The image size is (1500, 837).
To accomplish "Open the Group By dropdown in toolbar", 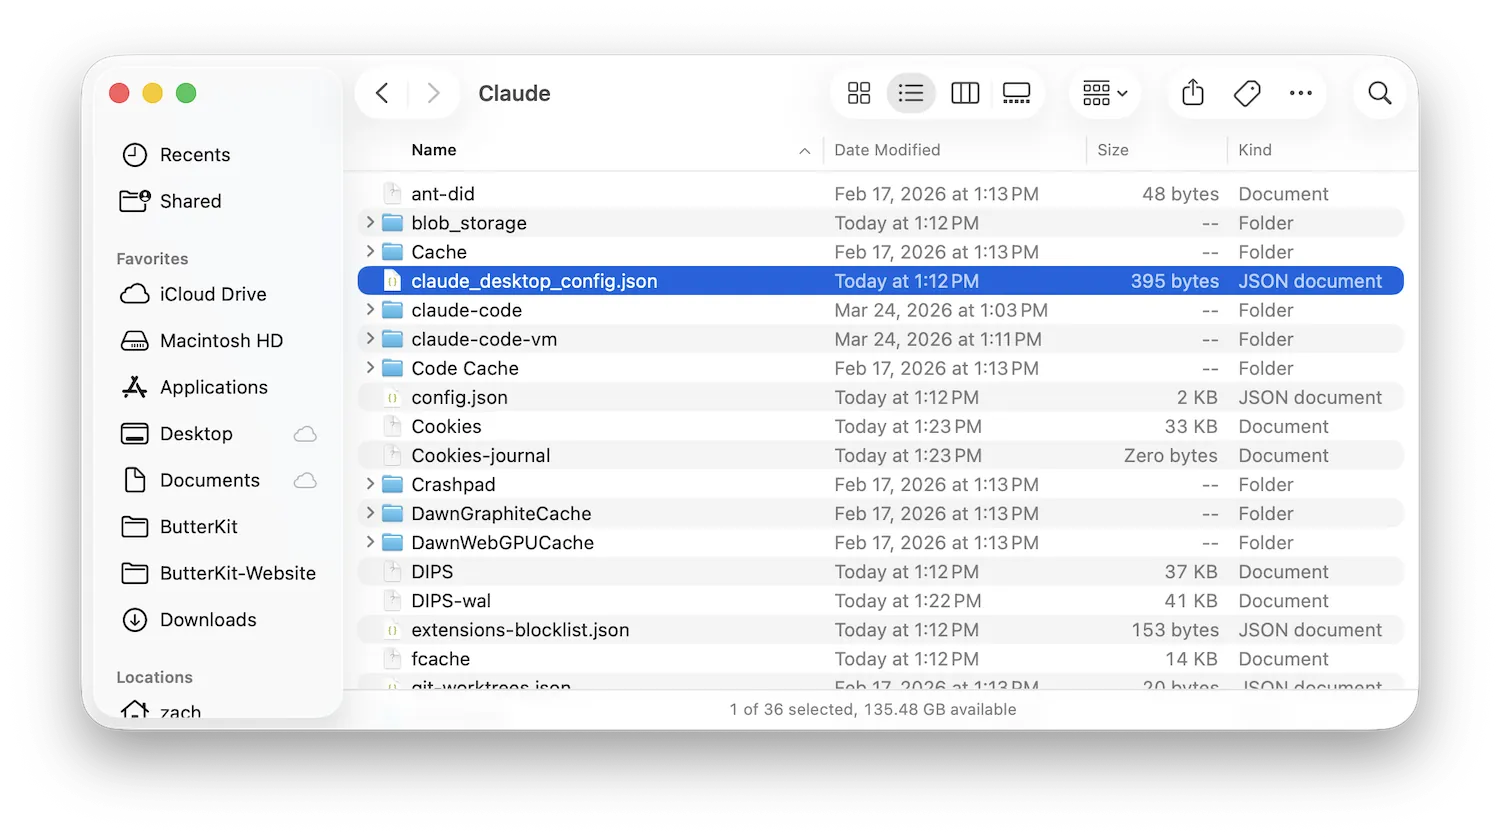I will 1103,92.
